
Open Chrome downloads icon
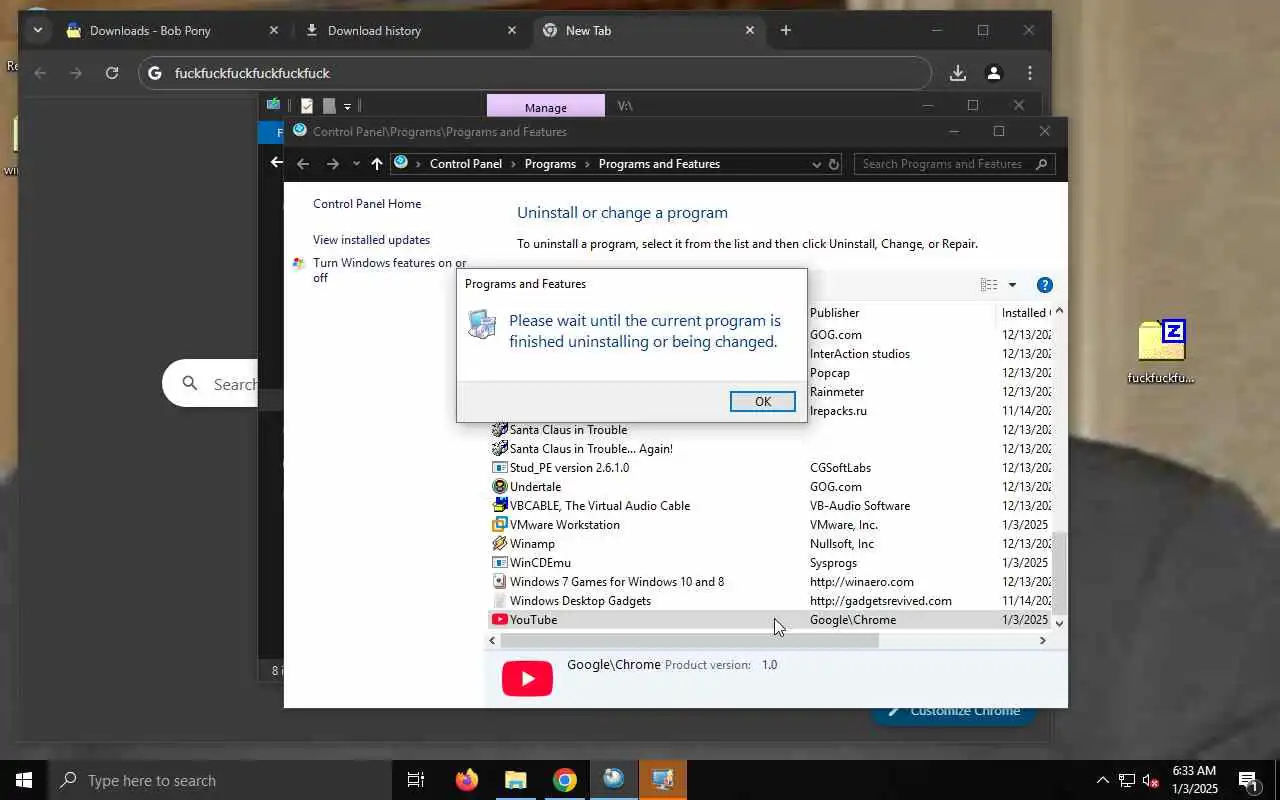[958, 73]
